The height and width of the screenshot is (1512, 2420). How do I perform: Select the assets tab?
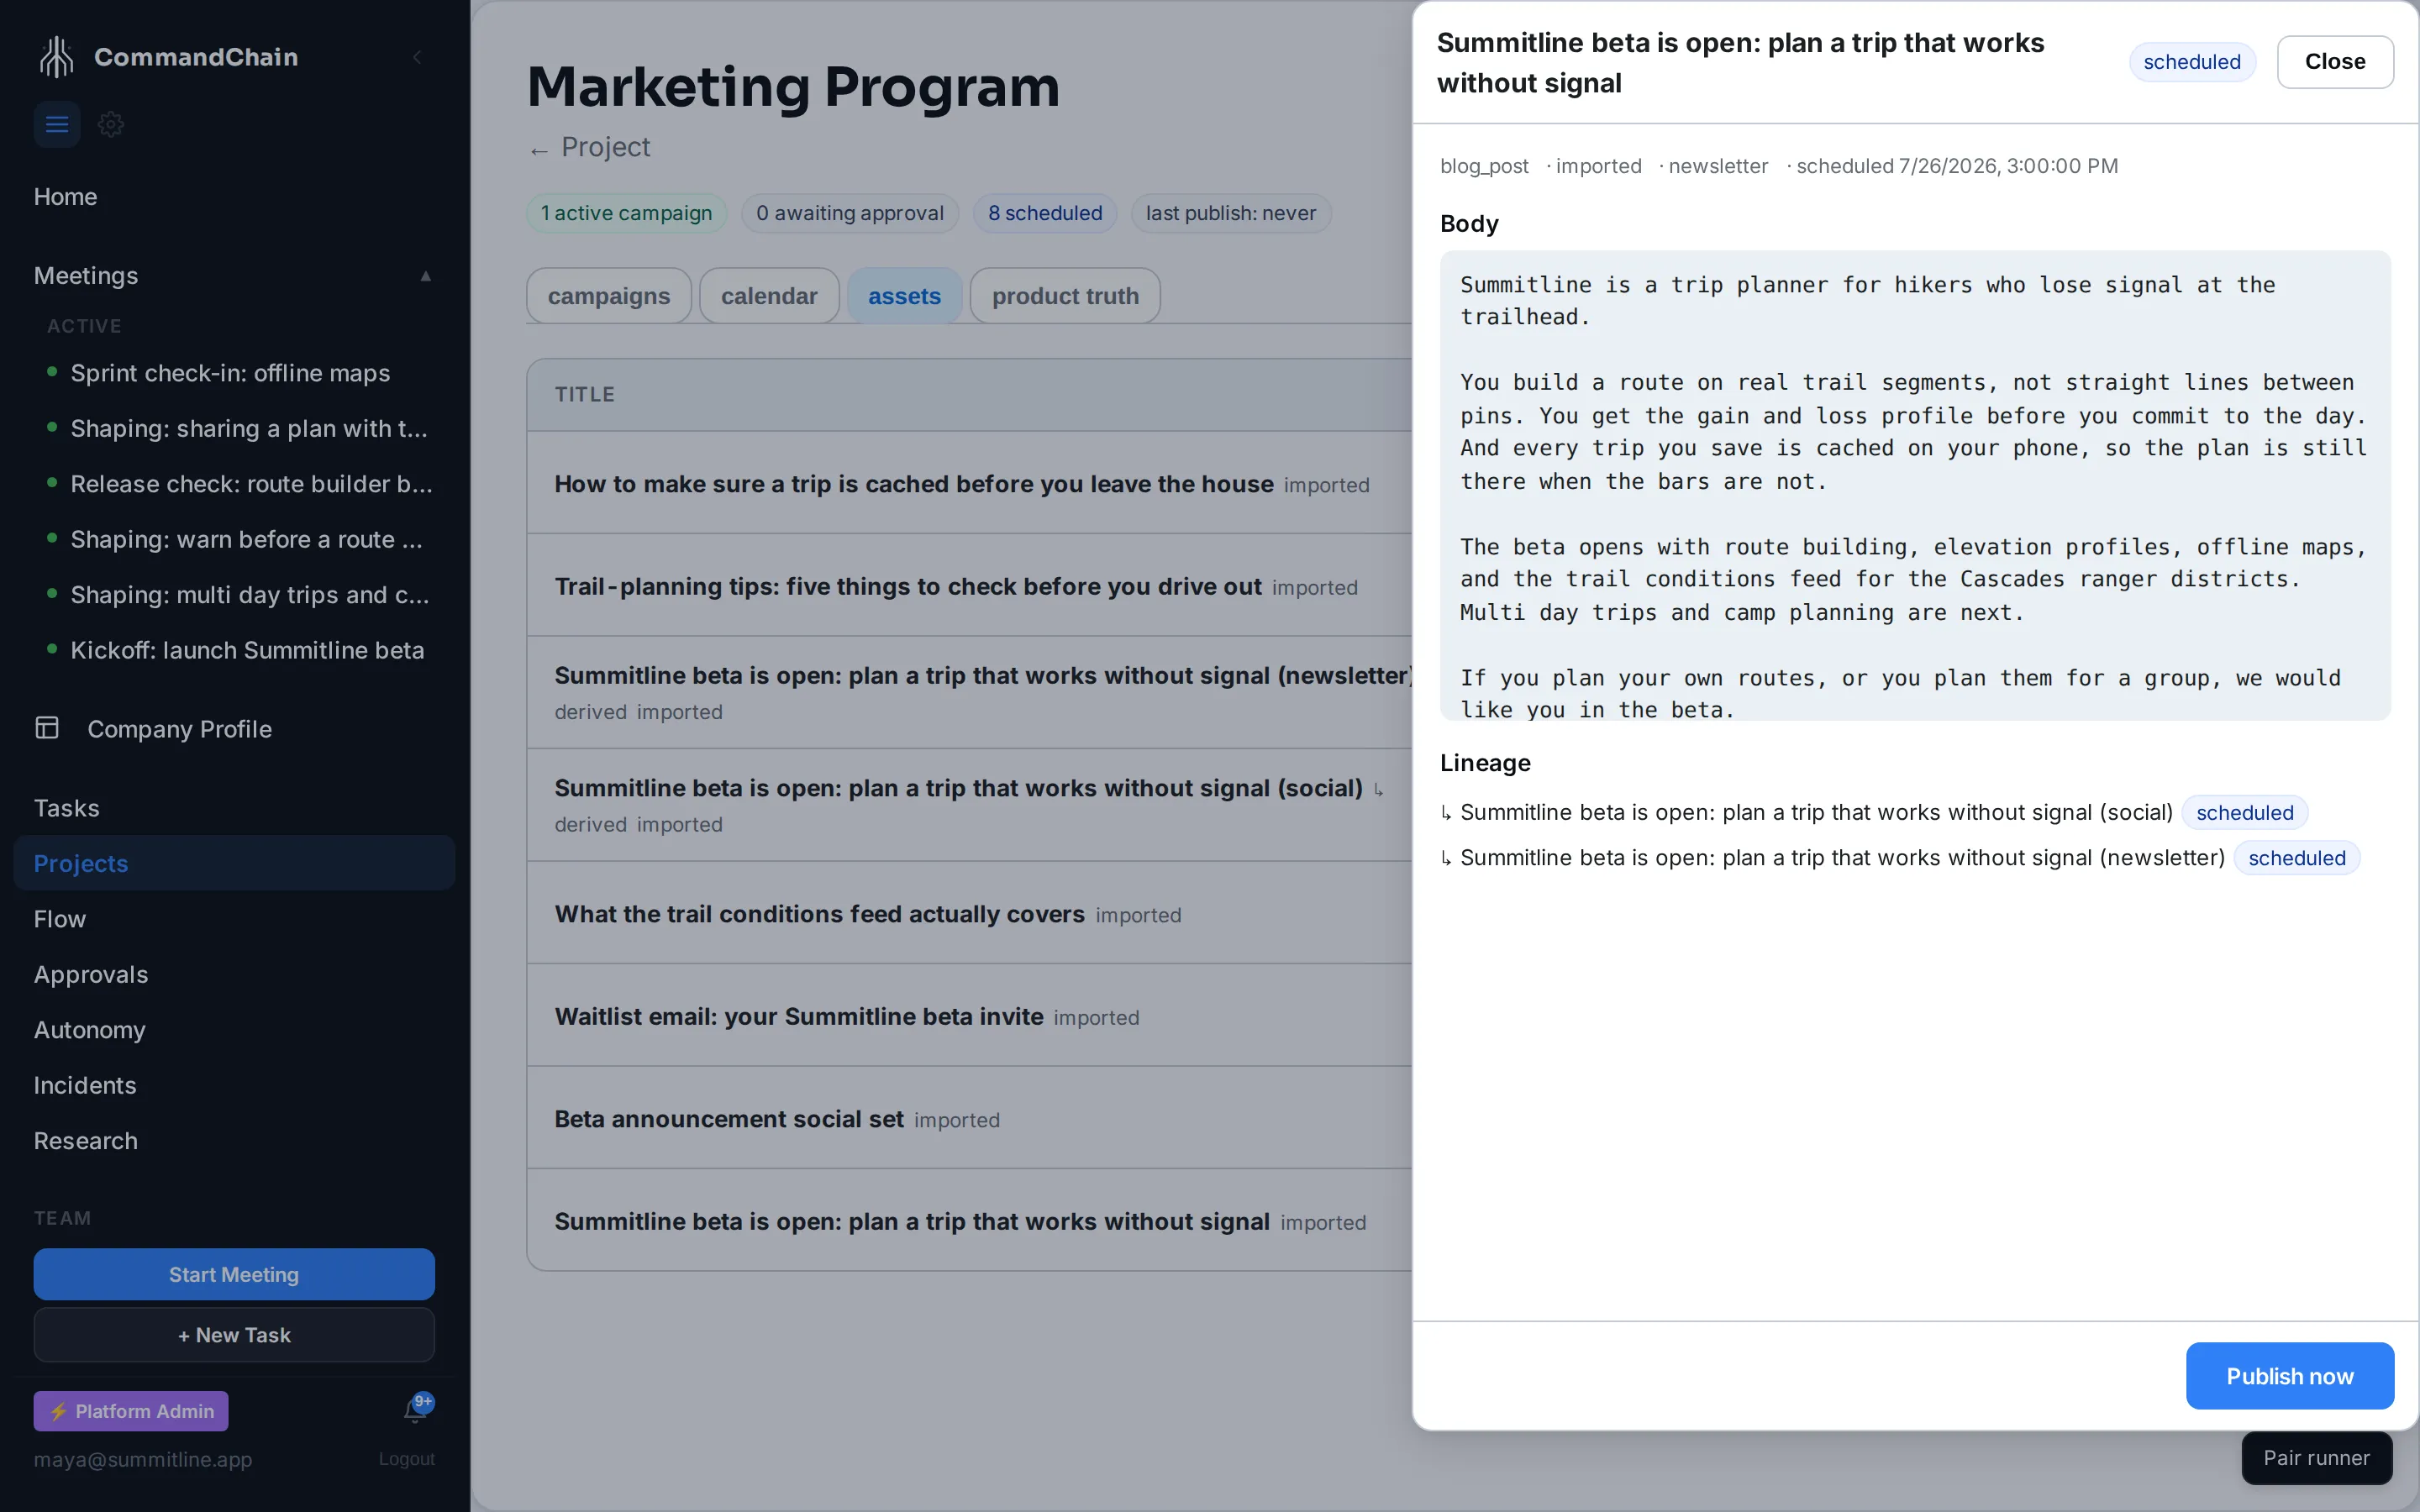click(904, 296)
